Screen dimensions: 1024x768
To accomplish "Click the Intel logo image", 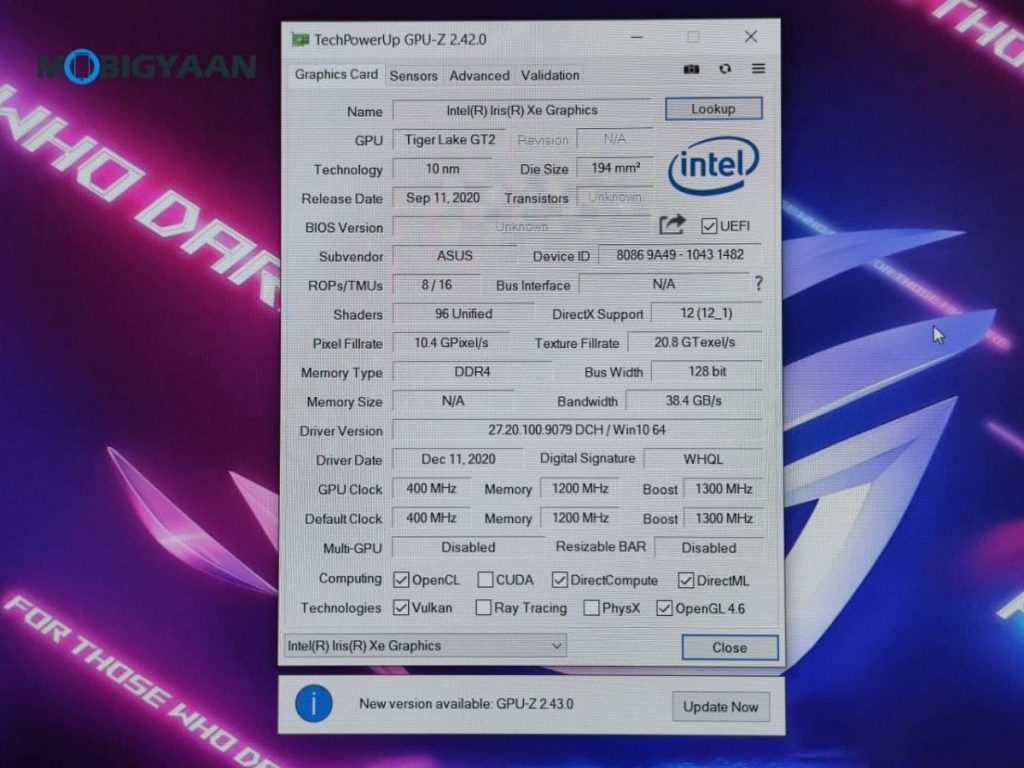I will [x=713, y=166].
